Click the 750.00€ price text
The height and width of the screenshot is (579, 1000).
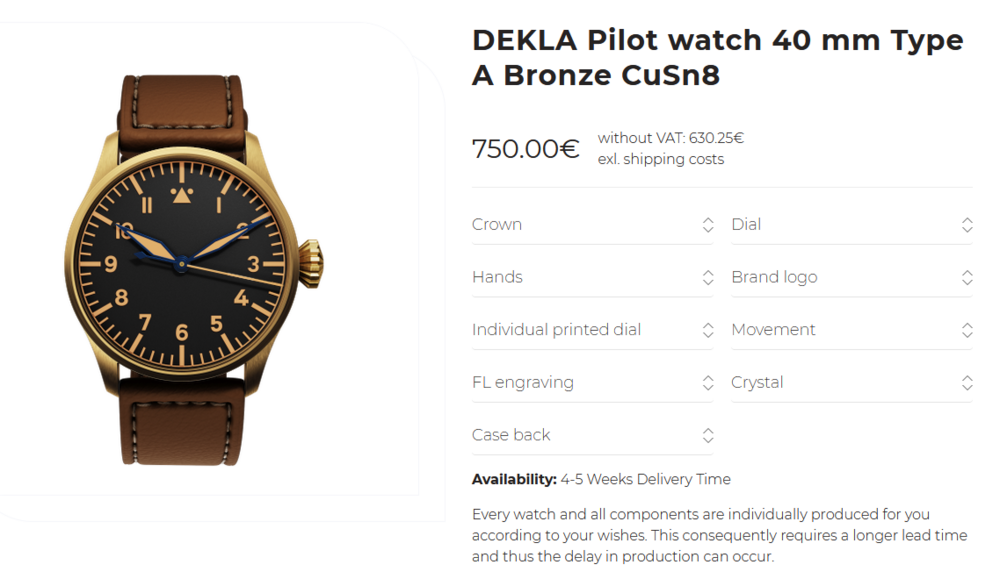point(525,149)
